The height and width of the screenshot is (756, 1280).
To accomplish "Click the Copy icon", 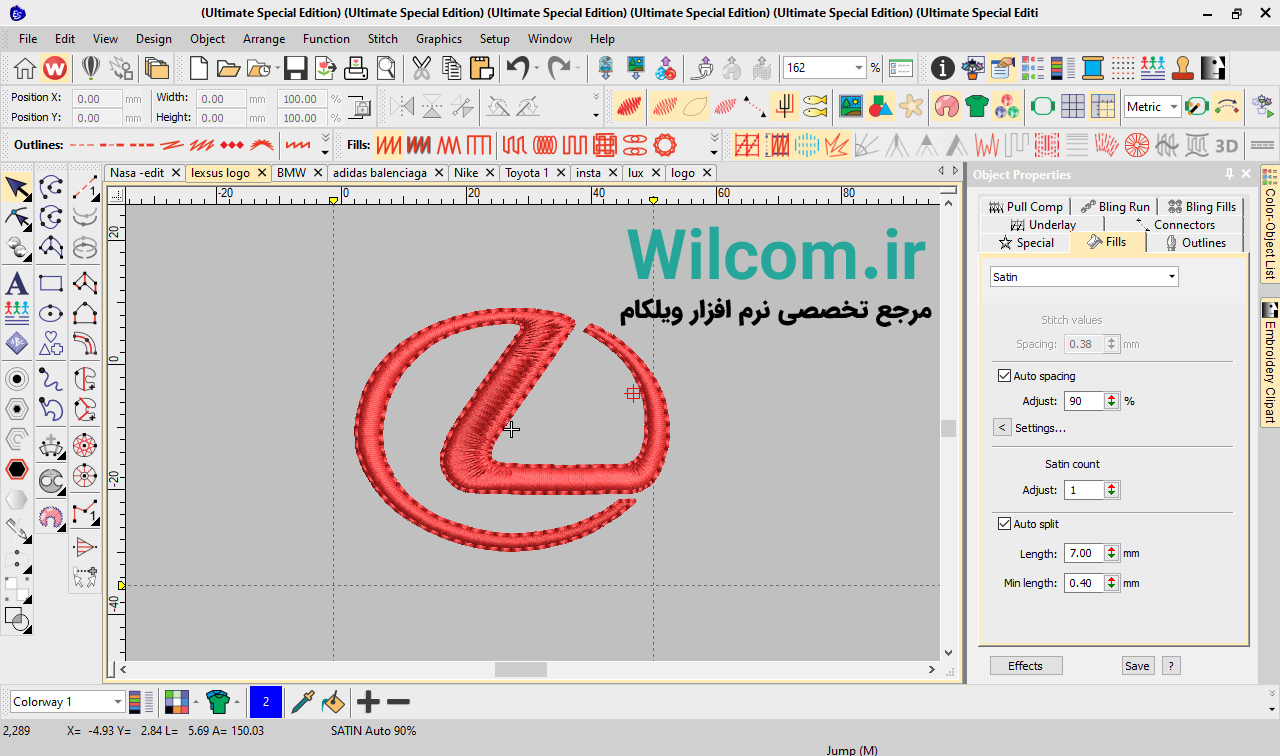I will click(451, 68).
